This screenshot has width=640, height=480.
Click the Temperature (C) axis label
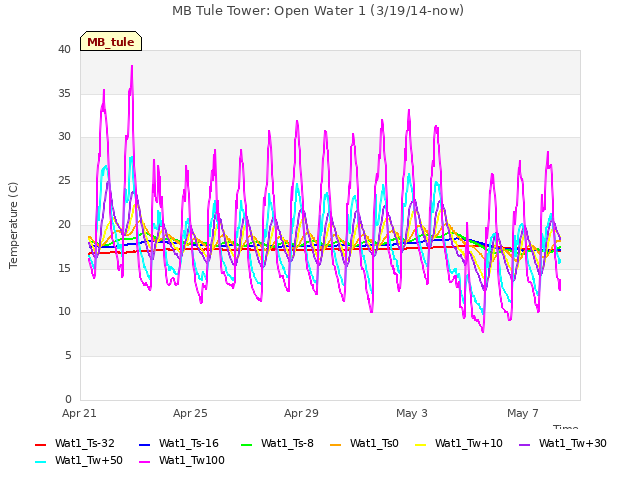click(13, 225)
